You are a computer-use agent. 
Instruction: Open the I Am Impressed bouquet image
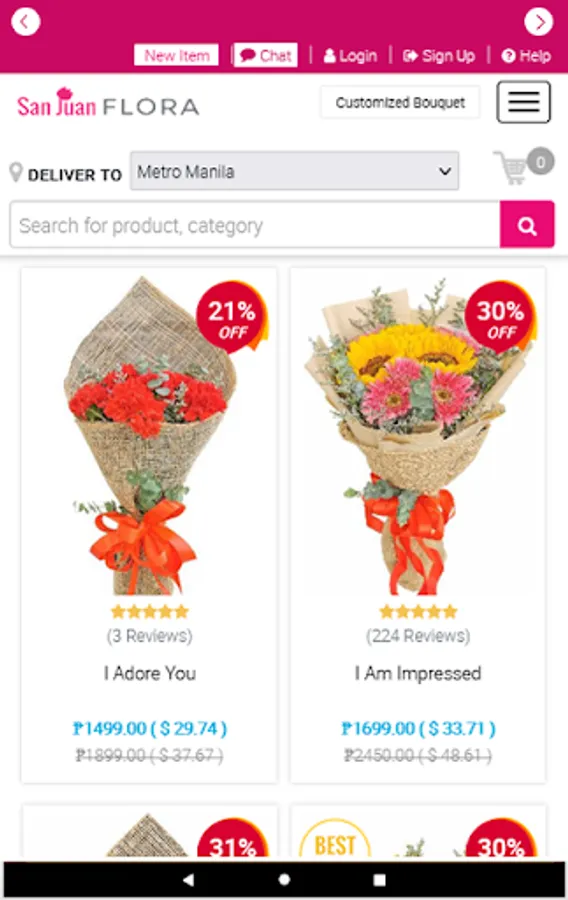pyautogui.click(x=418, y=435)
